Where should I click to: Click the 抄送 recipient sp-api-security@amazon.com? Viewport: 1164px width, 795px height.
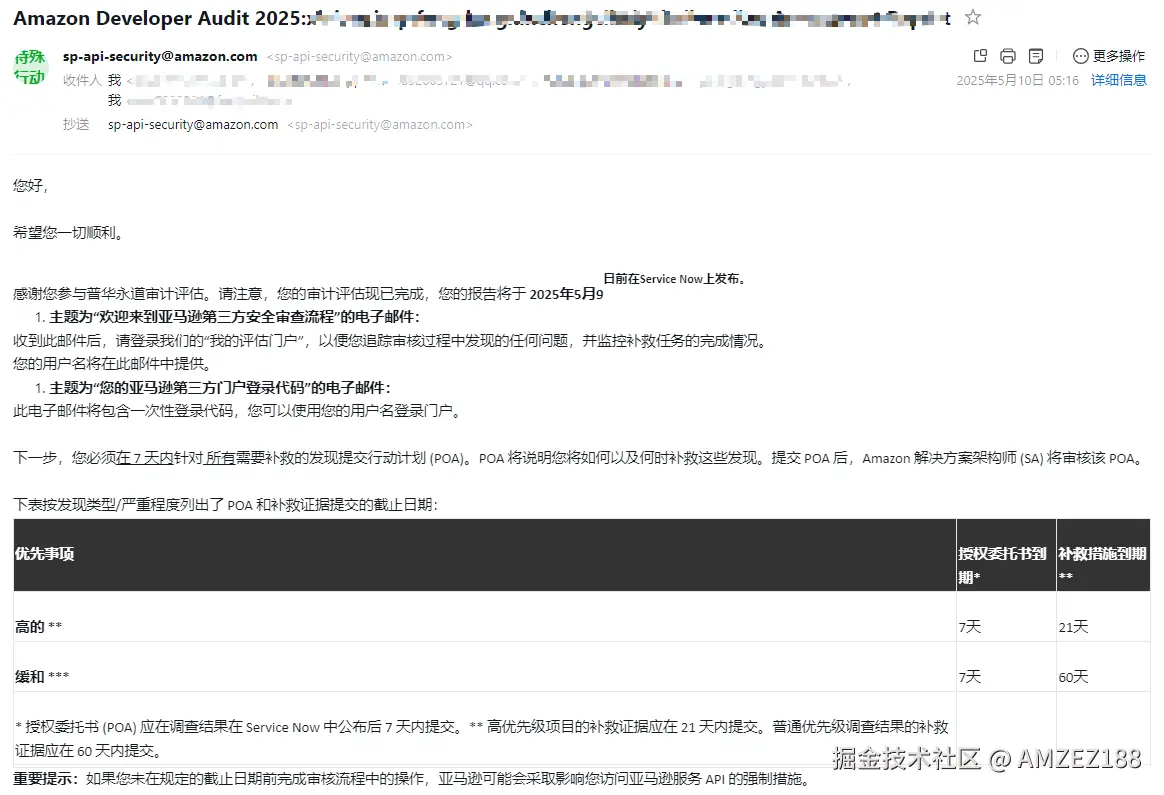tap(193, 125)
